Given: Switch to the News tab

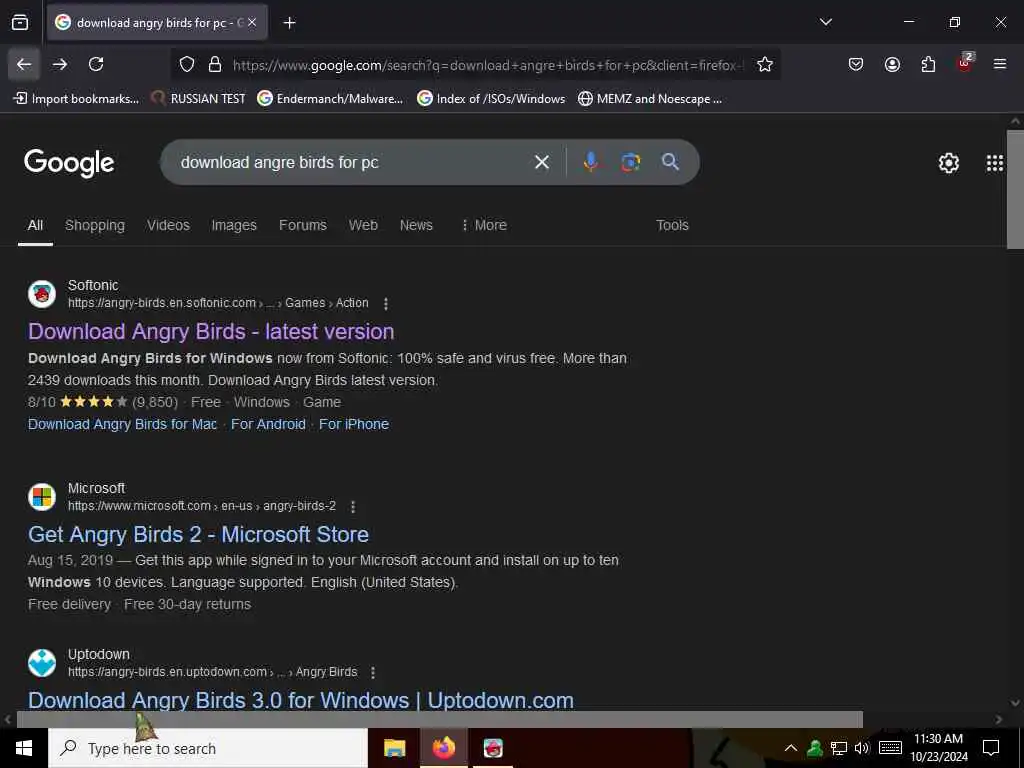Looking at the screenshot, I should pyautogui.click(x=416, y=225).
